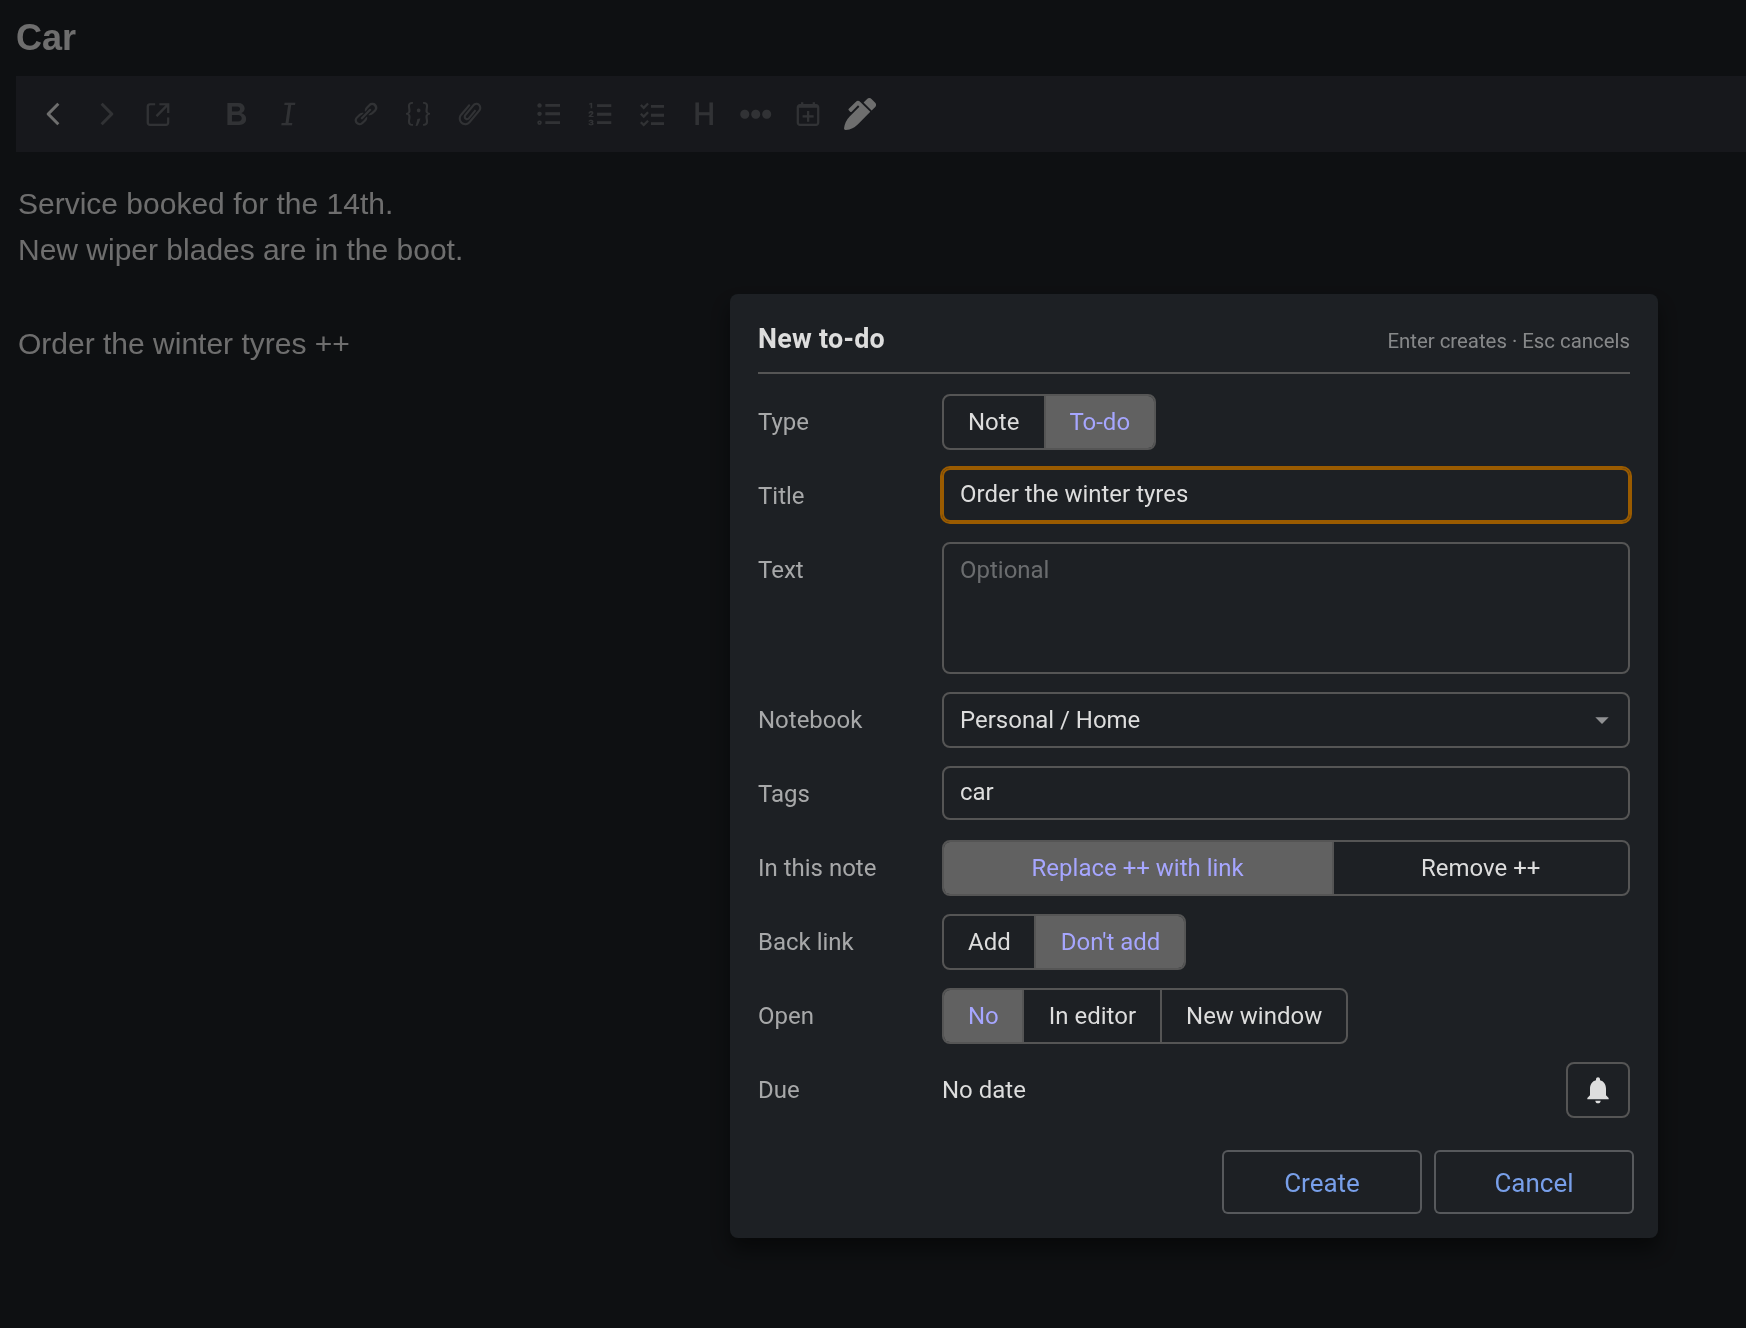Screen dimensions: 1746x1328
Task: Focus the Title field with Order the winter tyres
Action: pos(1286,495)
